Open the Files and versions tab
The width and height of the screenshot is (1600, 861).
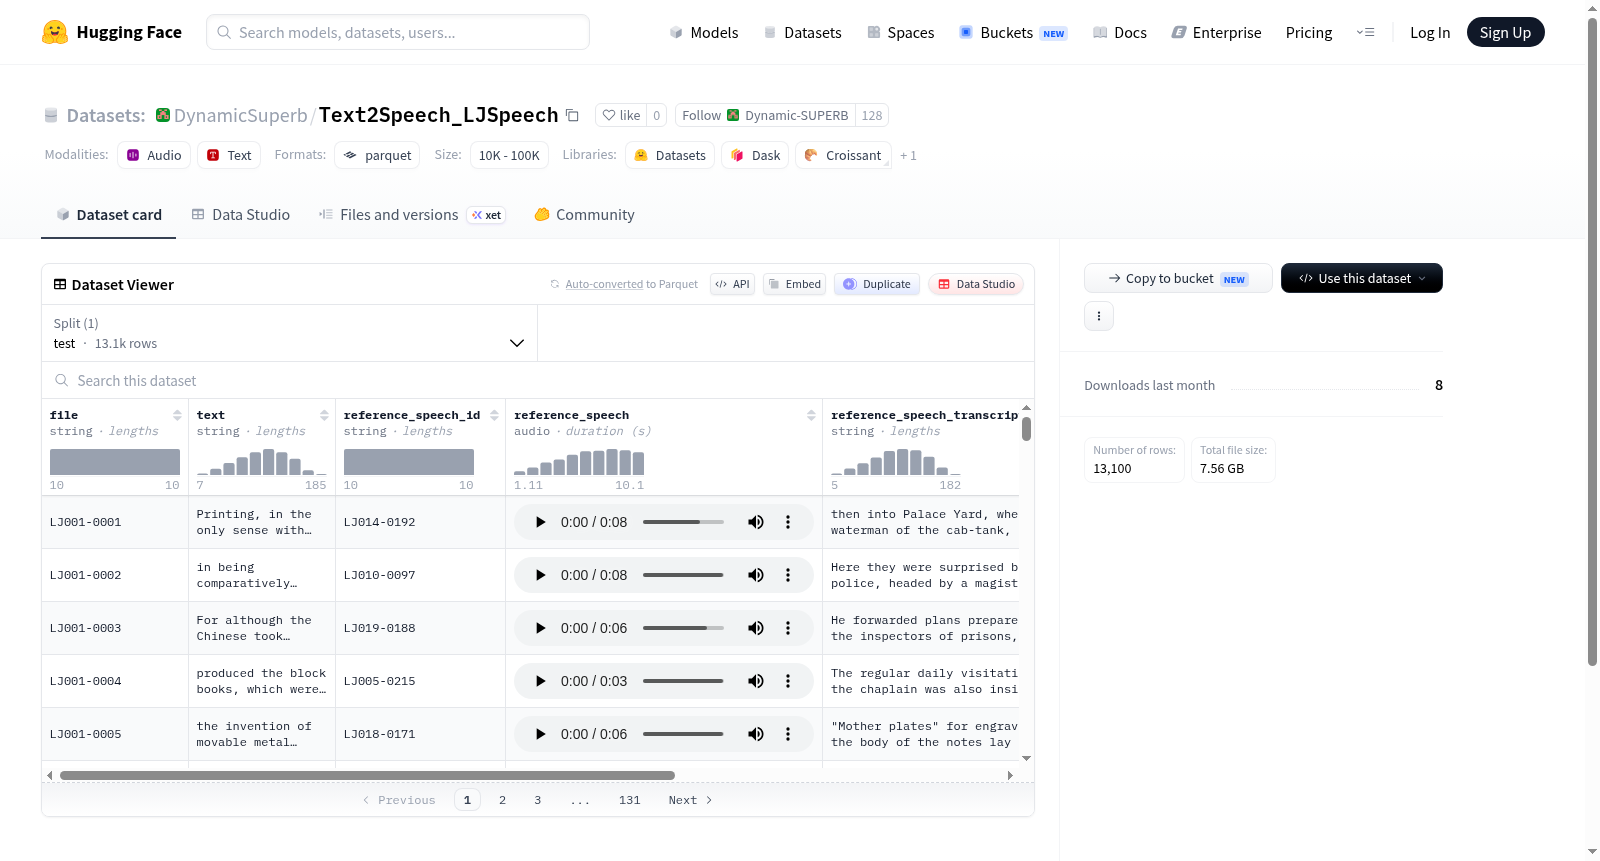[412, 215]
